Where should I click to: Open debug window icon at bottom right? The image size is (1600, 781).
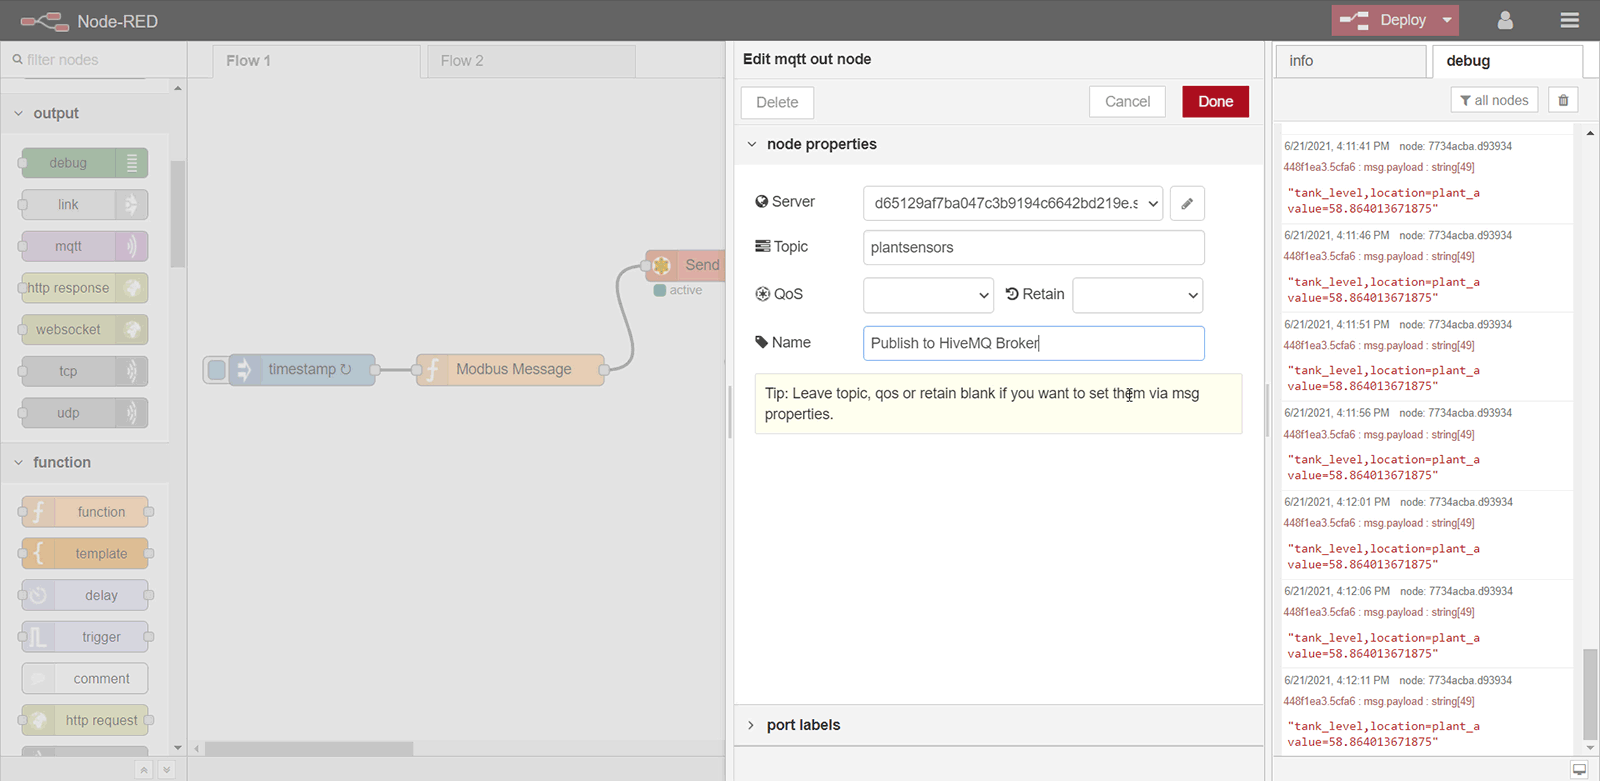coord(1579,769)
